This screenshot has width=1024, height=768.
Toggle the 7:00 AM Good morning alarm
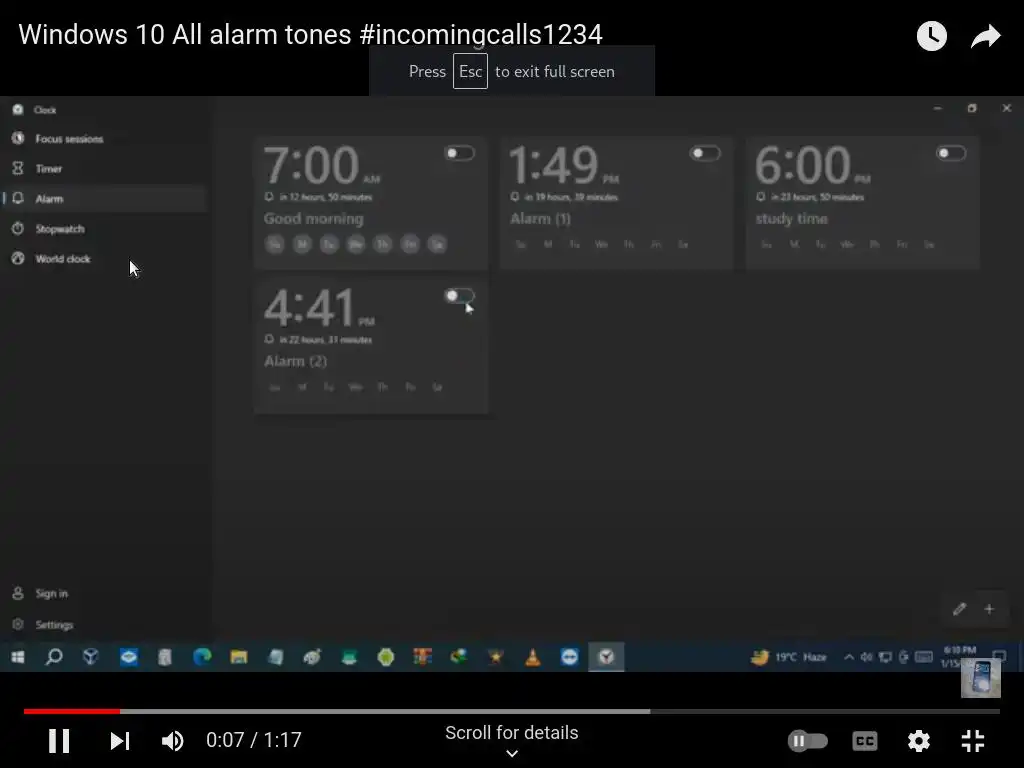point(460,153)
